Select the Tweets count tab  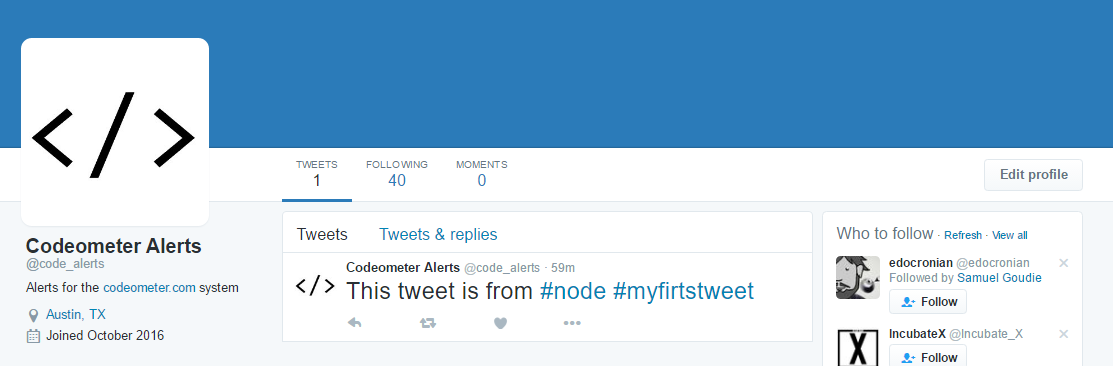coord(317,174)
